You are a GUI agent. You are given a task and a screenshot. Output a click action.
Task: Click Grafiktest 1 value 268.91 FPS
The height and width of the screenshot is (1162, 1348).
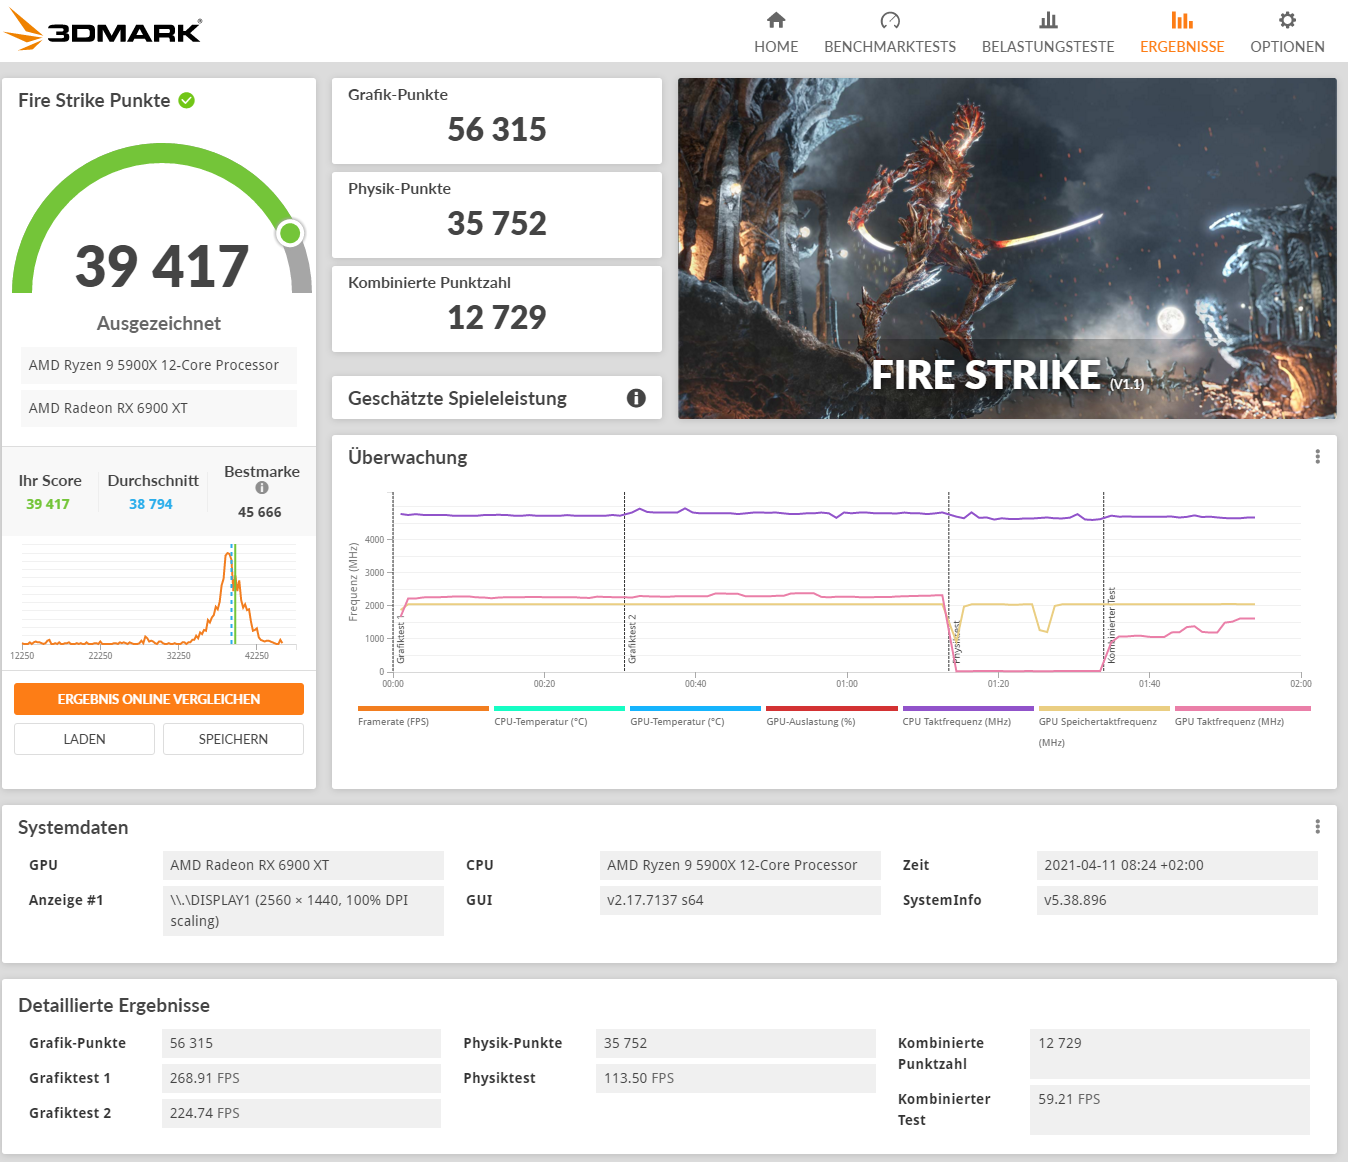[301, 1078]
